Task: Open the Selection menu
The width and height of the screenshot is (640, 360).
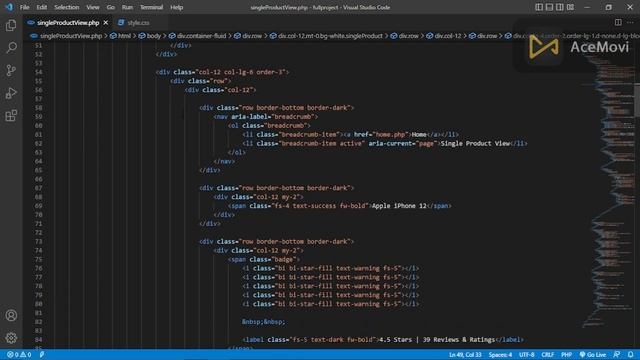Action: [67, 7]
